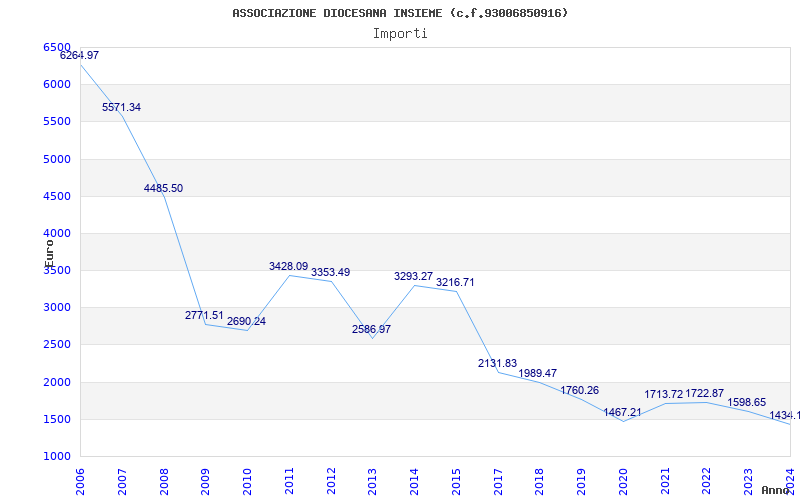
Task: Click the data label 3353.49
Action: 331,272
